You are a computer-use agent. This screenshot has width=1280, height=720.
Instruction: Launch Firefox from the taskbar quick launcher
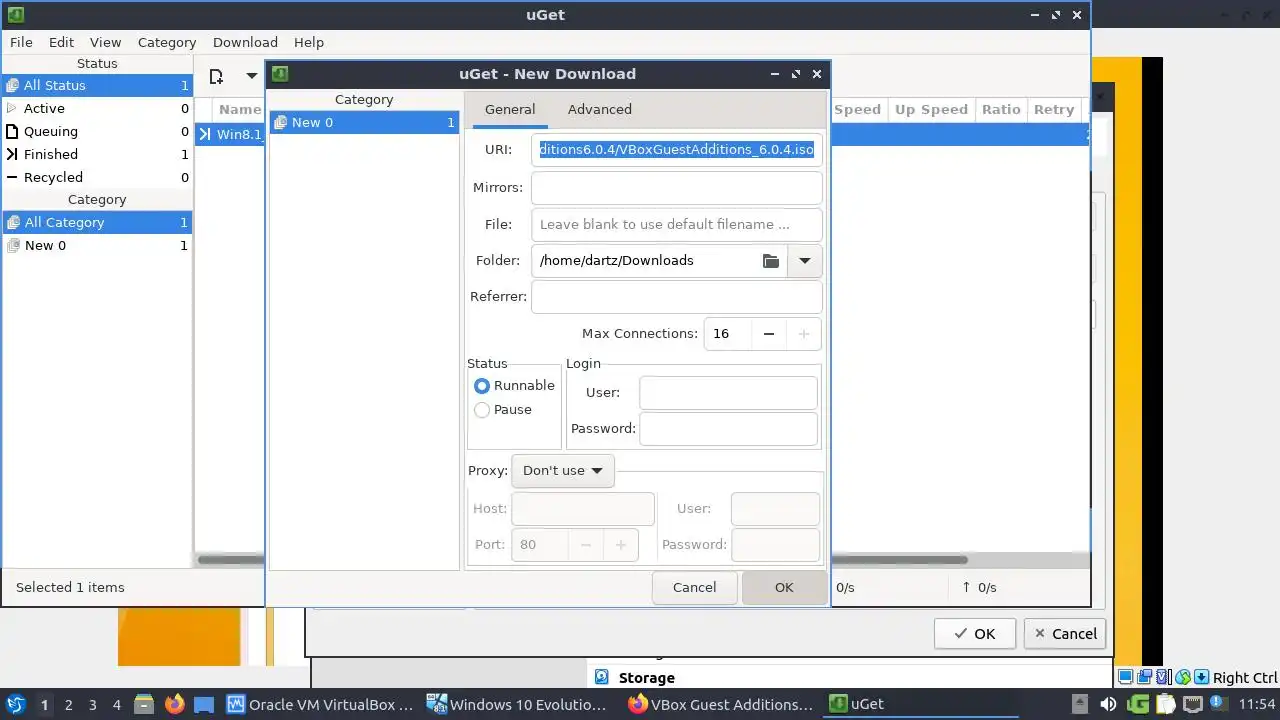pyautogui.click(x=174, y=705)
